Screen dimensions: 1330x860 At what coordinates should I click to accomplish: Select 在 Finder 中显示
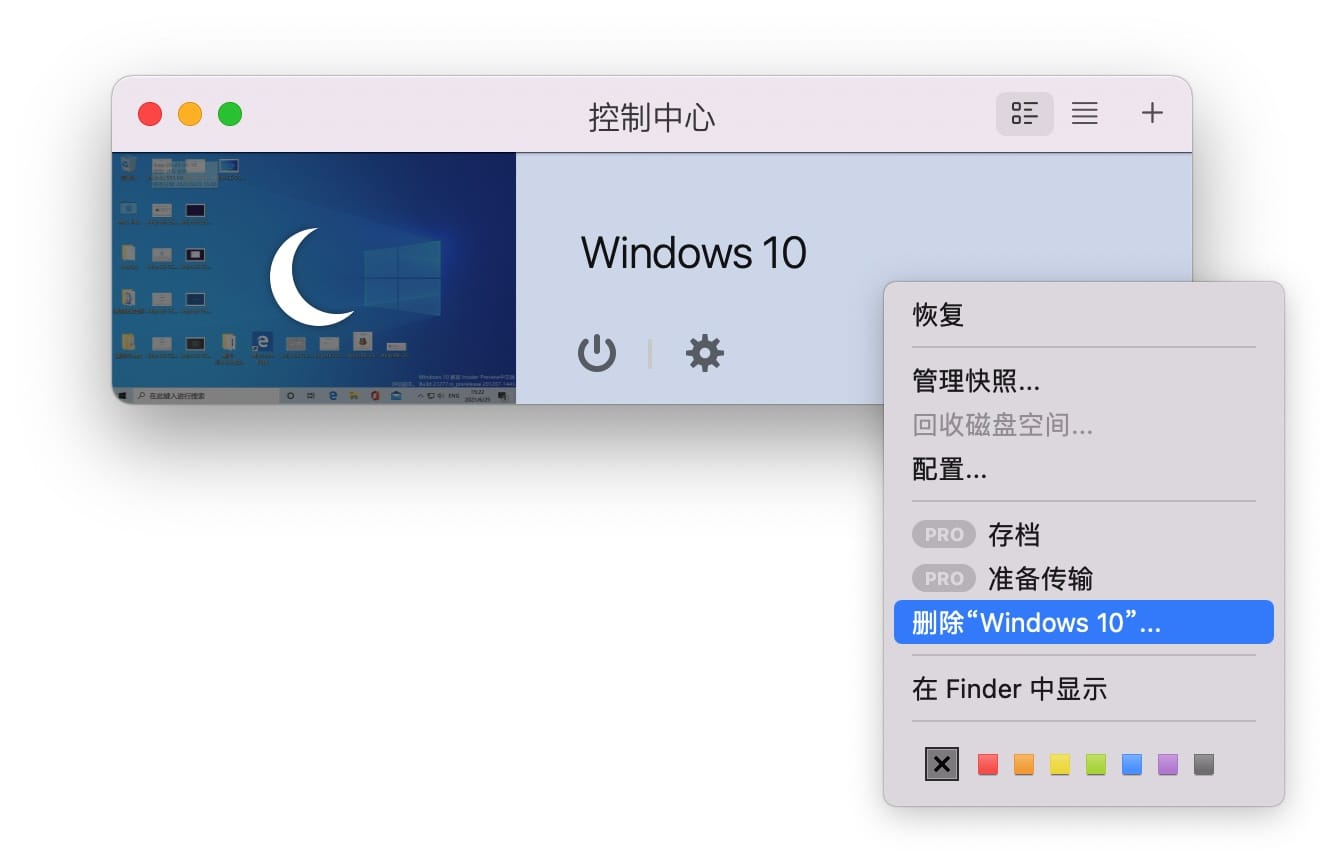(x=1009, y=689)
